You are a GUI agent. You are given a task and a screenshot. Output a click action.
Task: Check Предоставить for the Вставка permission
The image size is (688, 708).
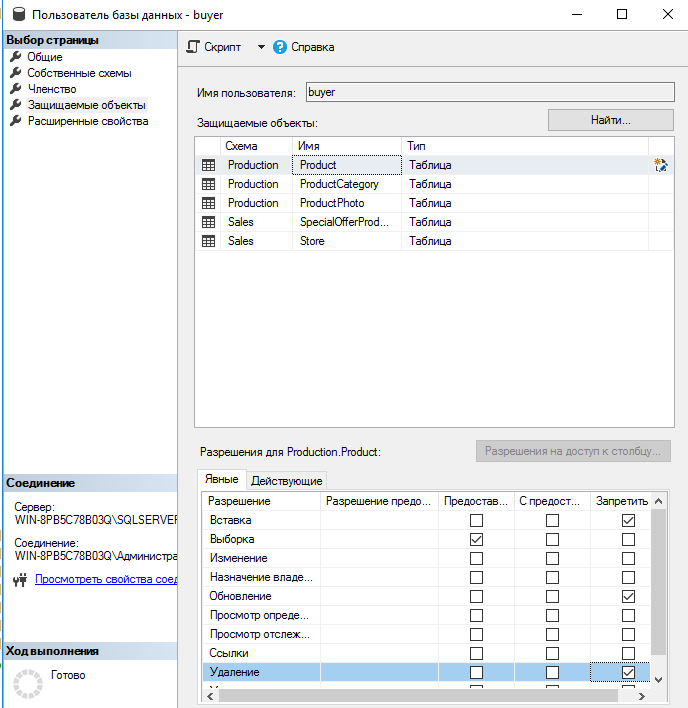pyautogui.click(x=476, y=520)
